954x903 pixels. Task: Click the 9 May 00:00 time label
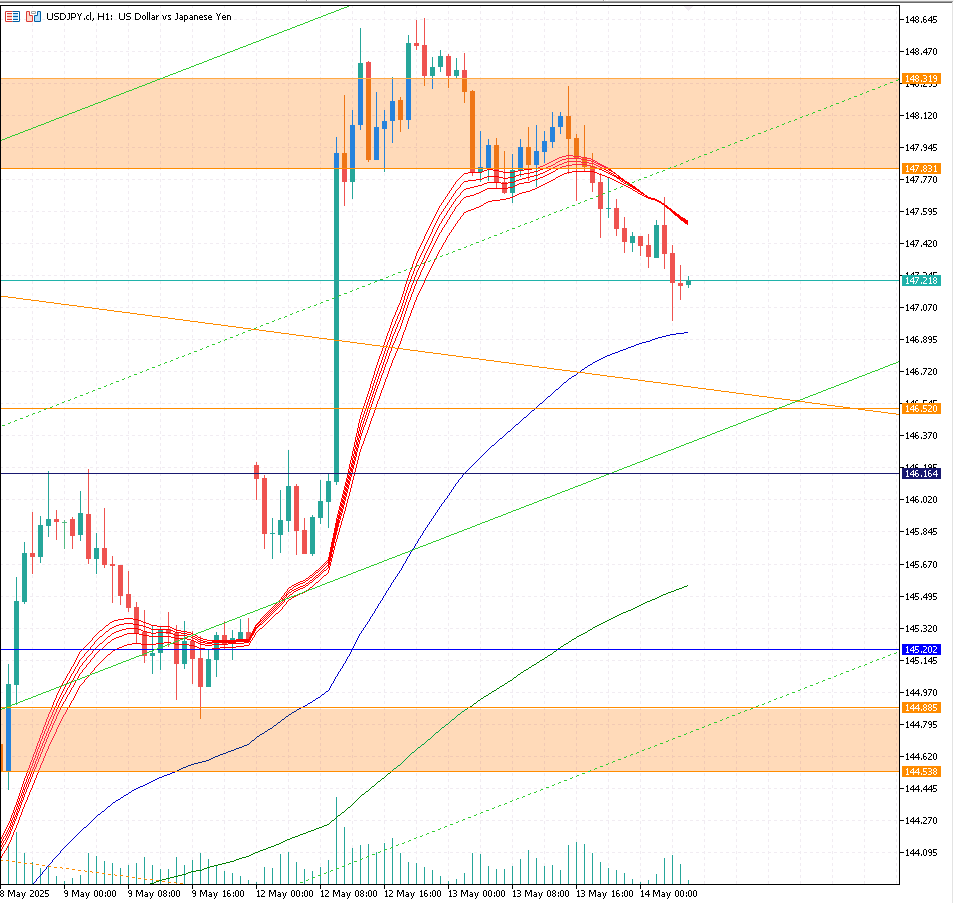click(x=90, y=894)
